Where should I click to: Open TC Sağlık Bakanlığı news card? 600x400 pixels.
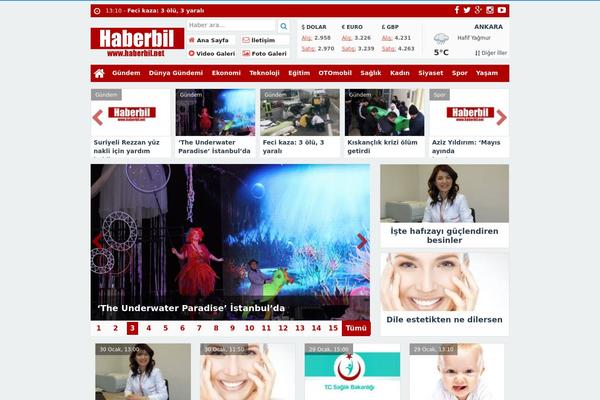(x=352, y=372)
